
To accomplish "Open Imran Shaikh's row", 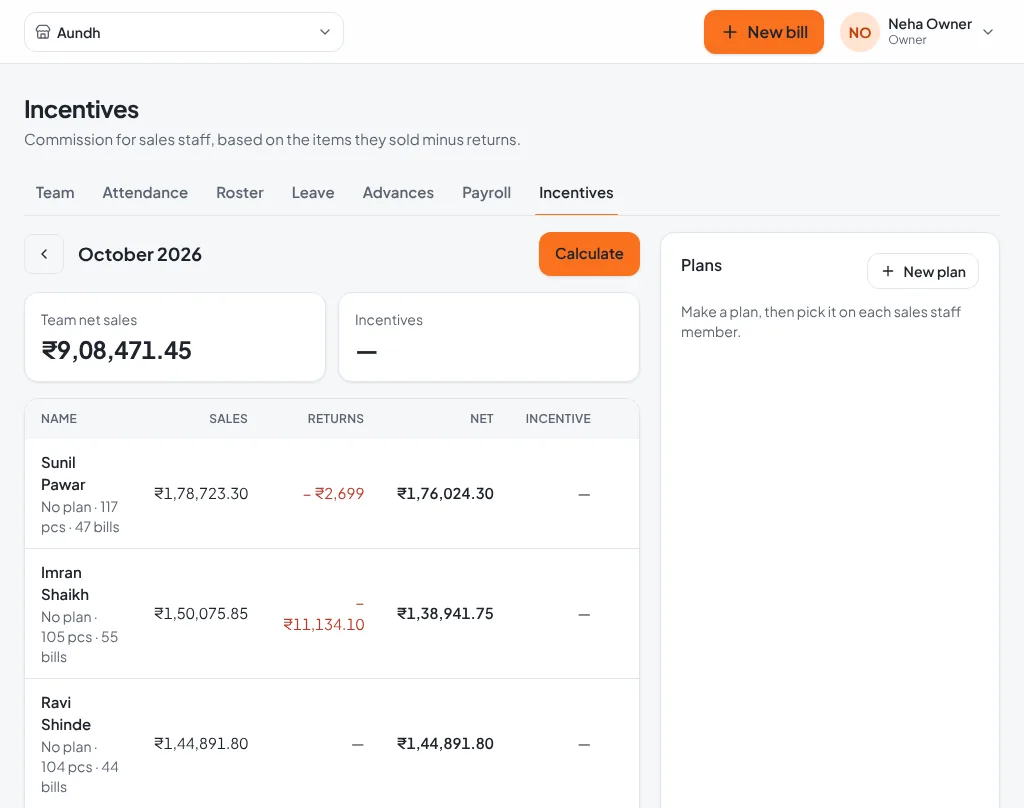I will point(332,614).
